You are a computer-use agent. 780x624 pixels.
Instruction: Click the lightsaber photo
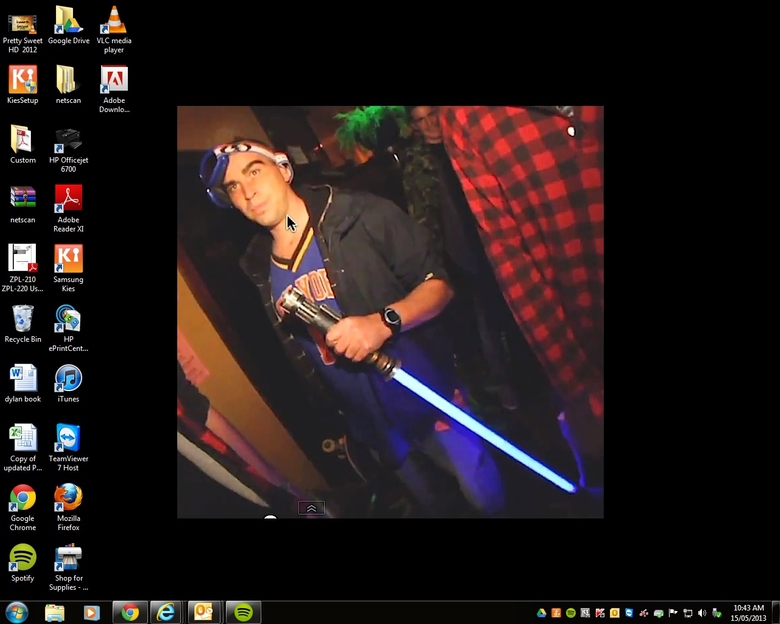click(390, 312)
